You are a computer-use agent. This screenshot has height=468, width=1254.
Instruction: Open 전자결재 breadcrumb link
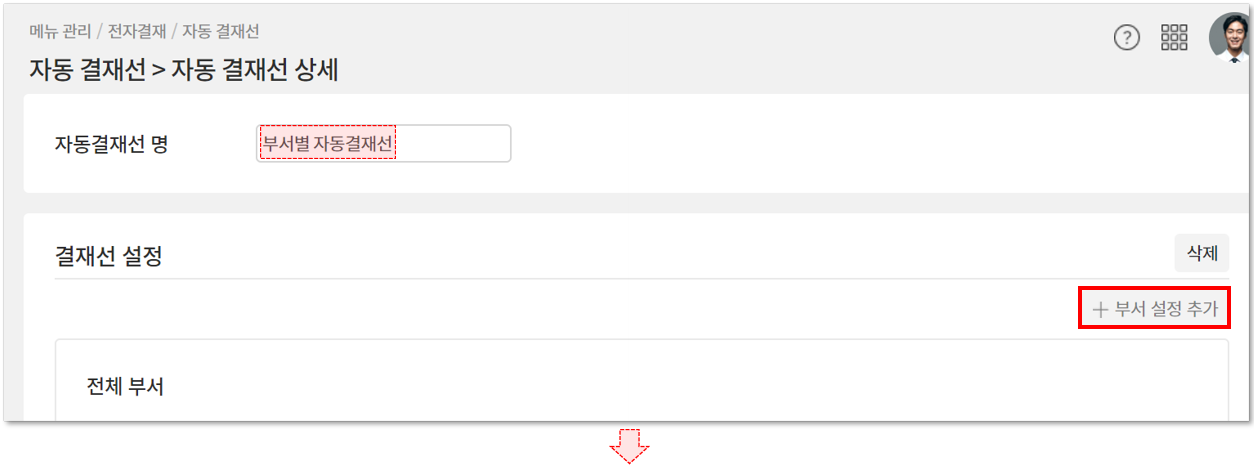click(x=137, y=32)
